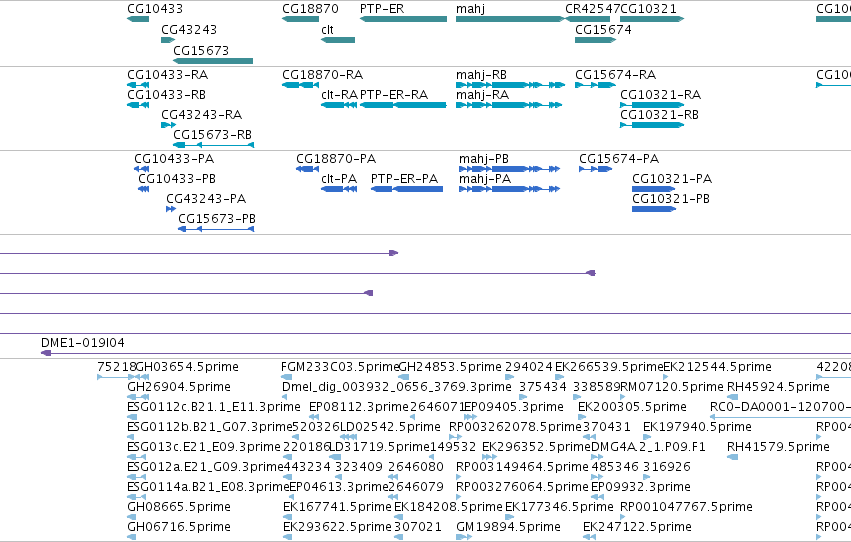The image size is (851, 542).
Task: Select the CG15674-RA transcript
Action: (595, 85)
